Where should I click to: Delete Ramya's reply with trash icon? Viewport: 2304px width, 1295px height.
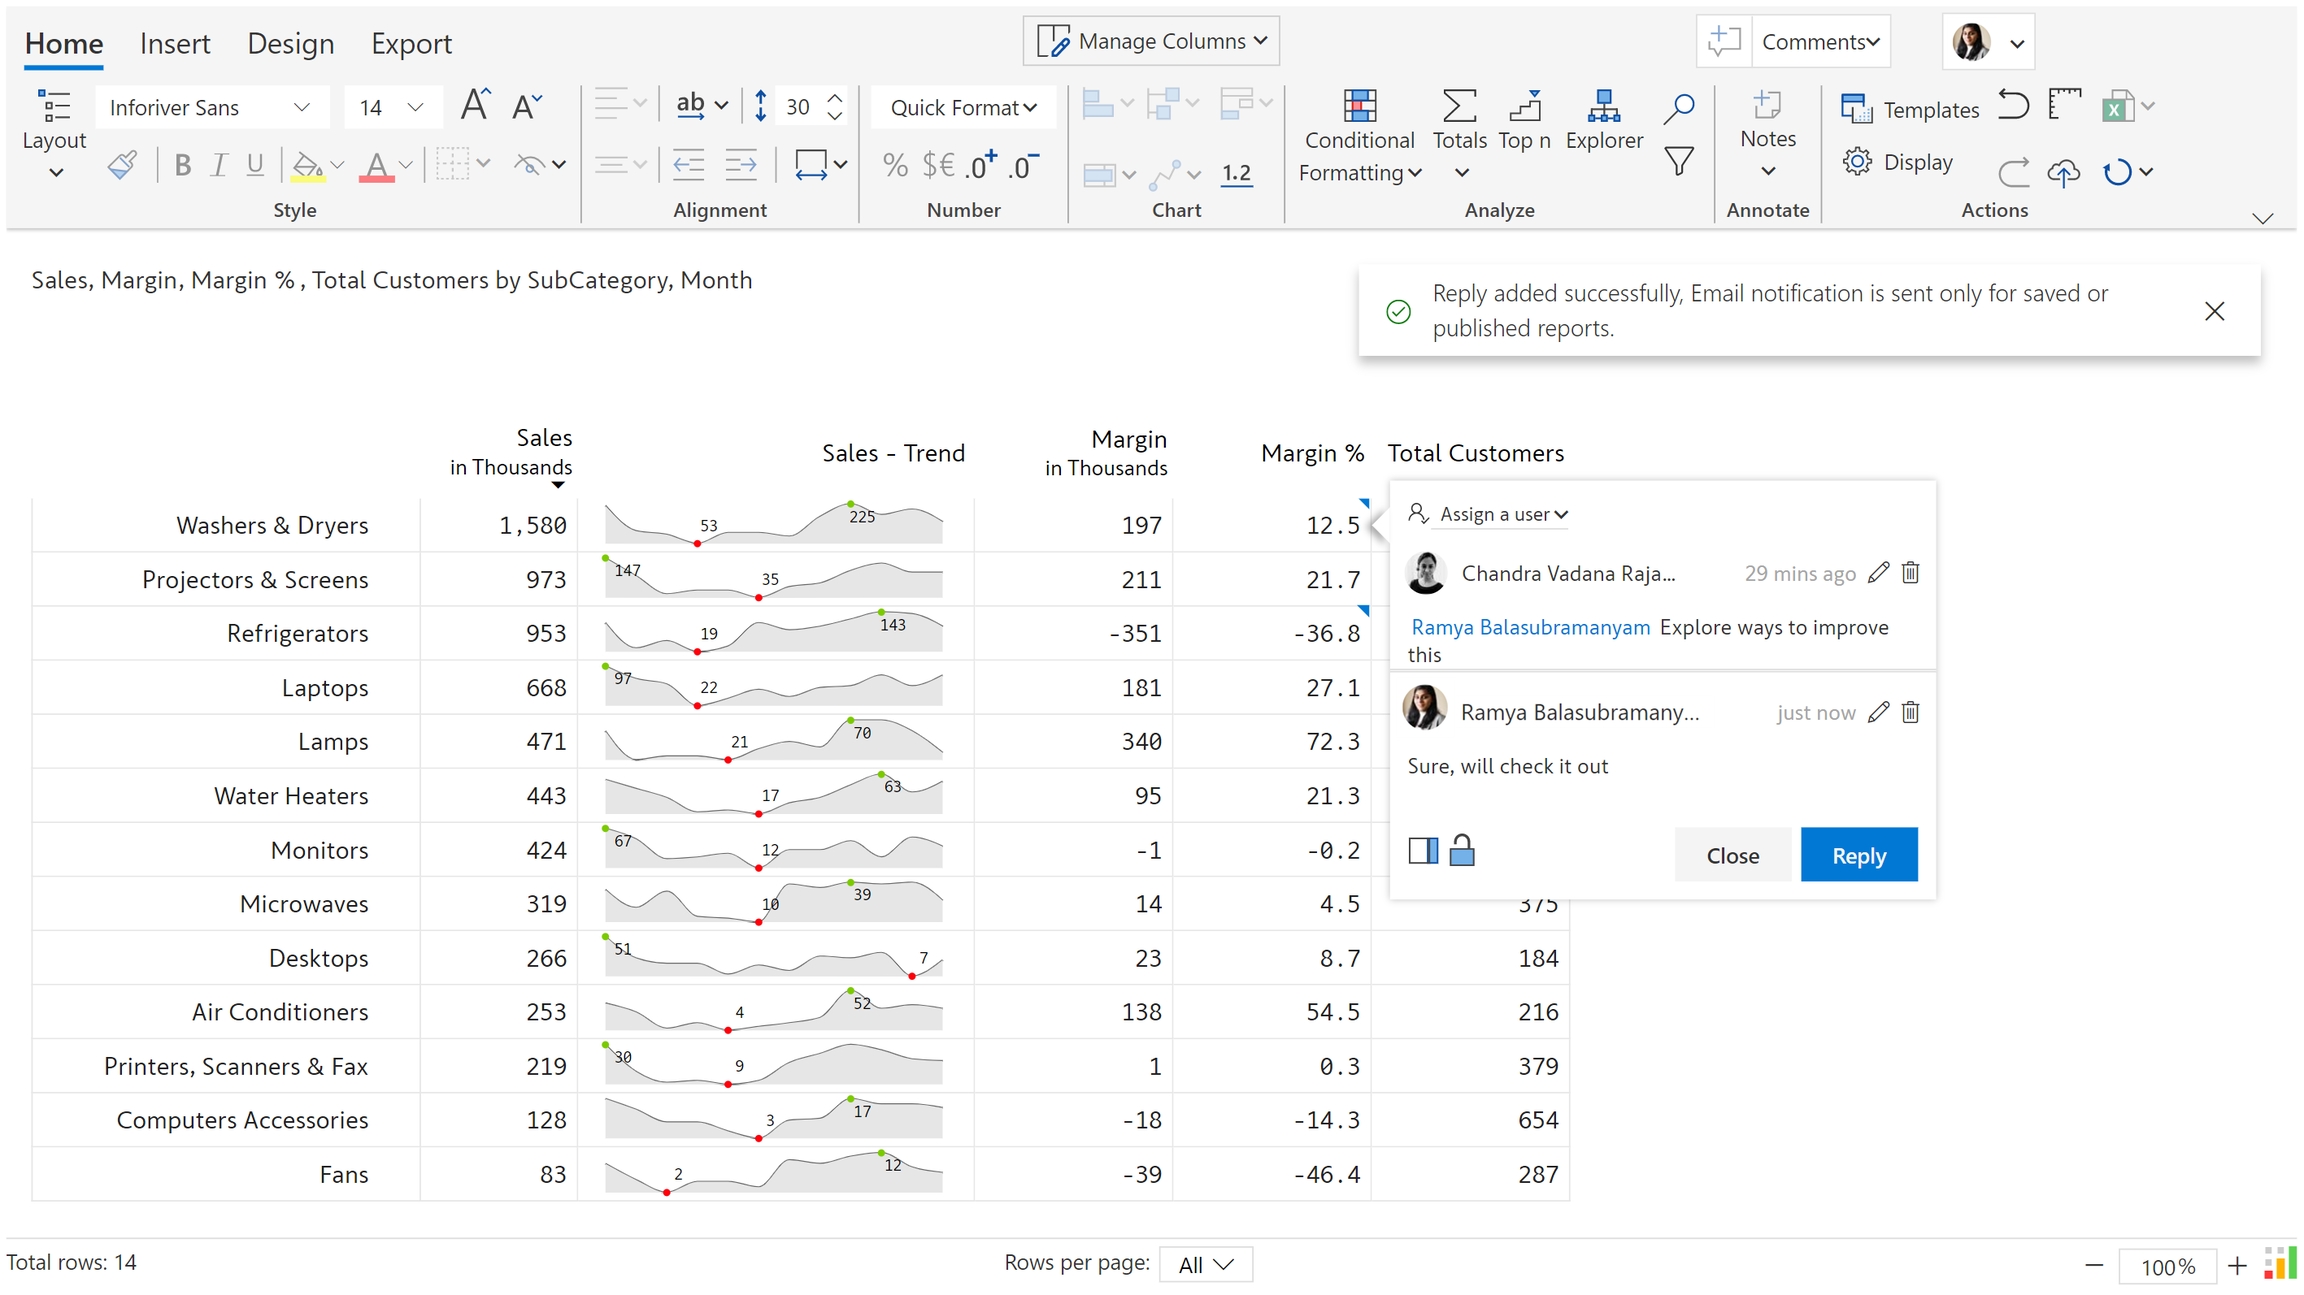click(1910, 712)
